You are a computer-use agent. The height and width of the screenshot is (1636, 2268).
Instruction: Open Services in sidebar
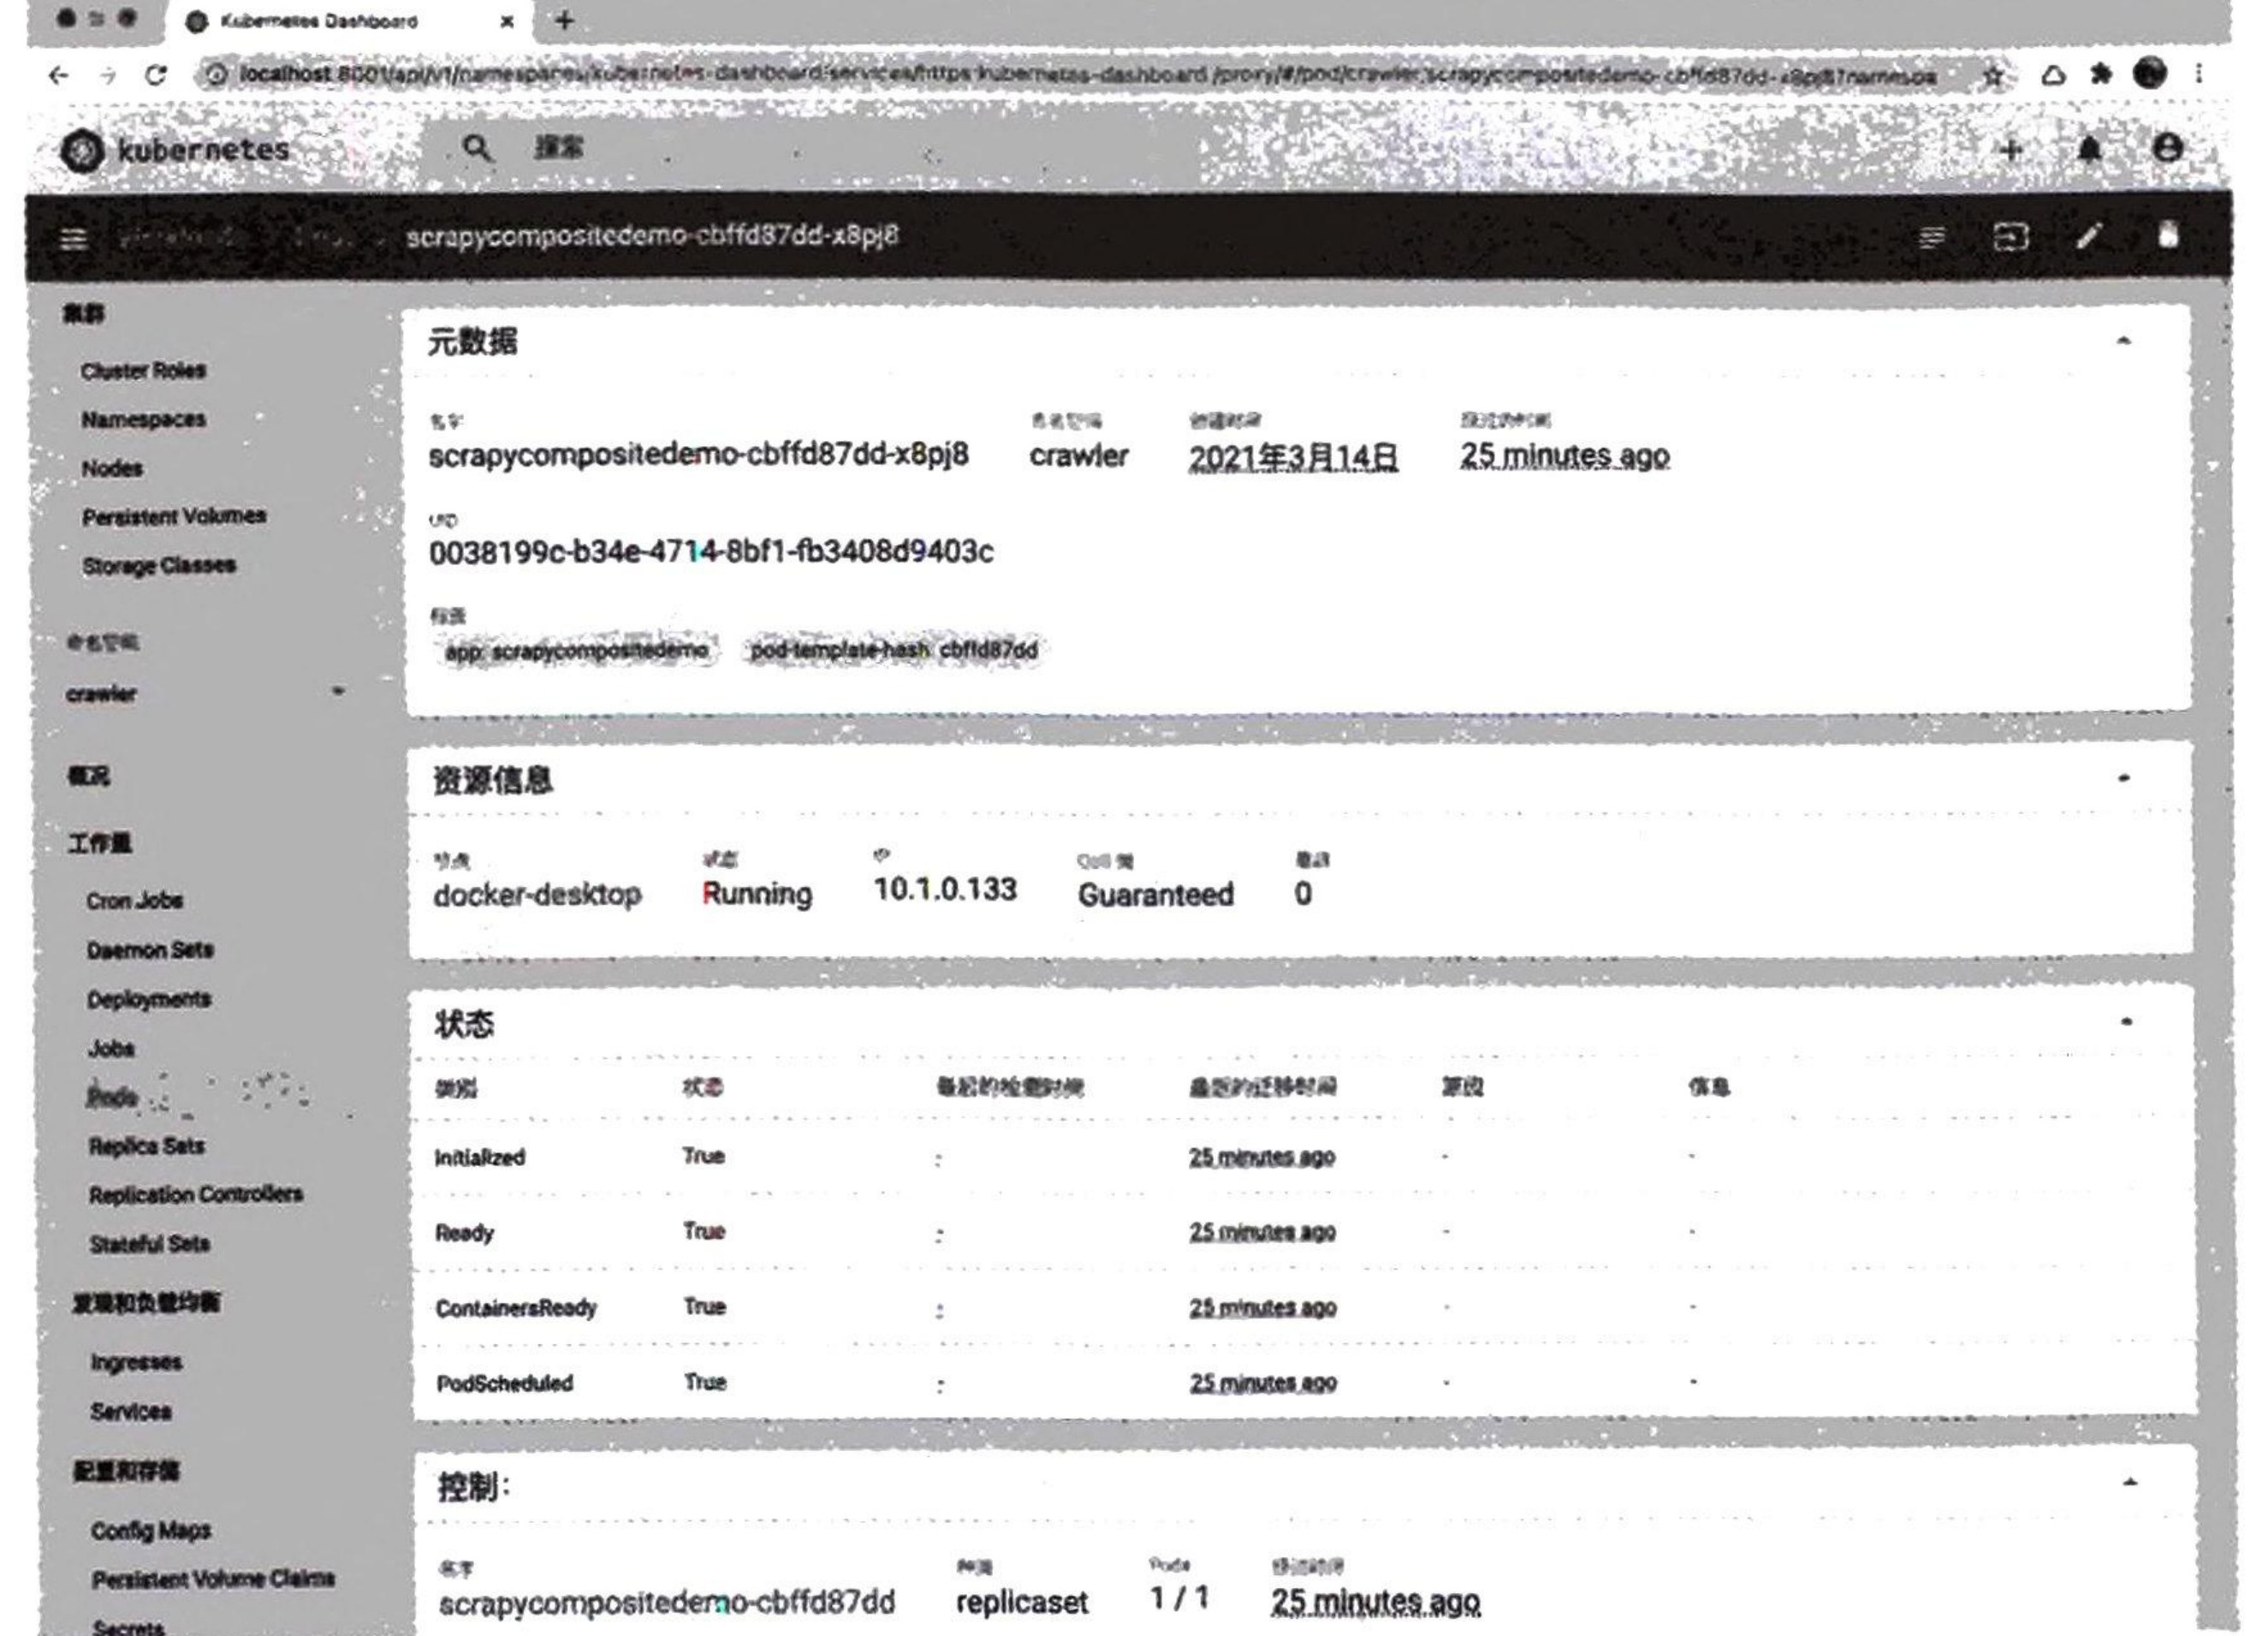click(131, 1412)
